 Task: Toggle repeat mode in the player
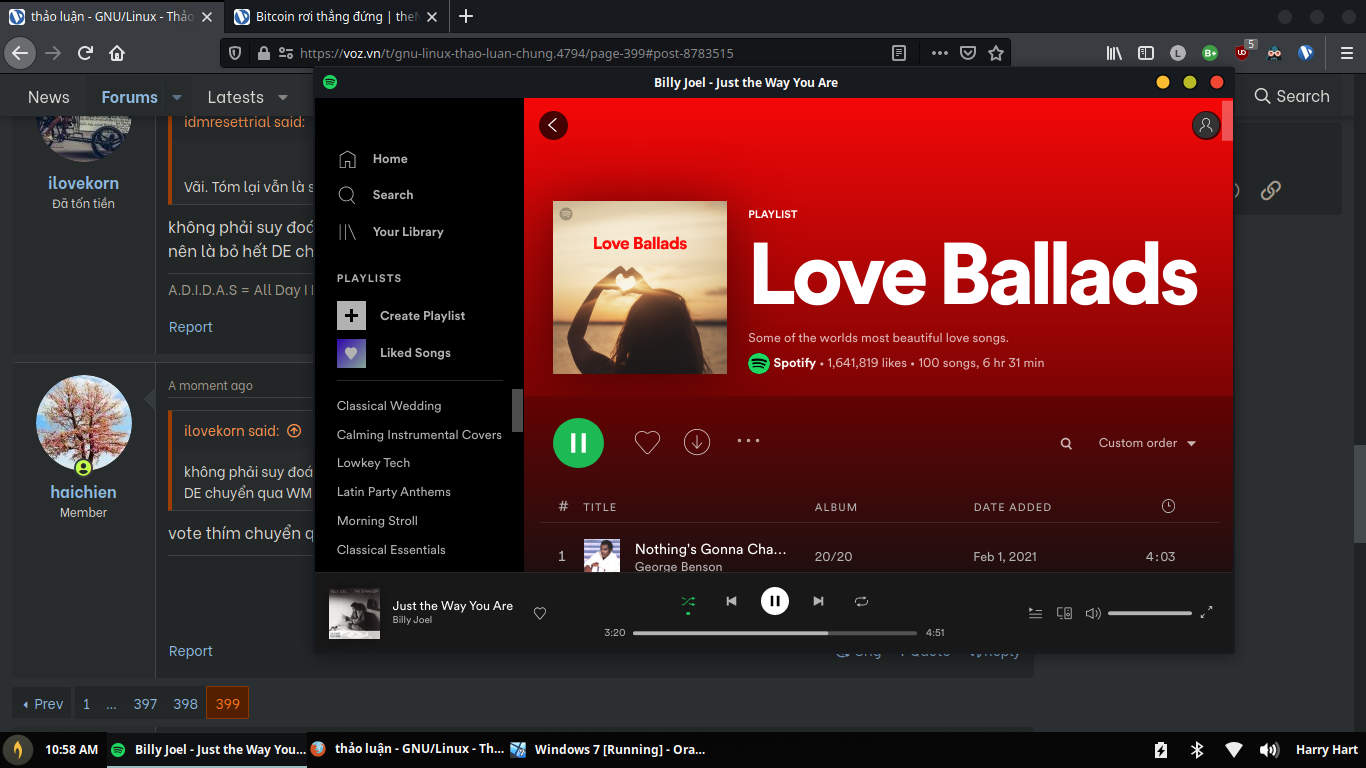point(861,601)
